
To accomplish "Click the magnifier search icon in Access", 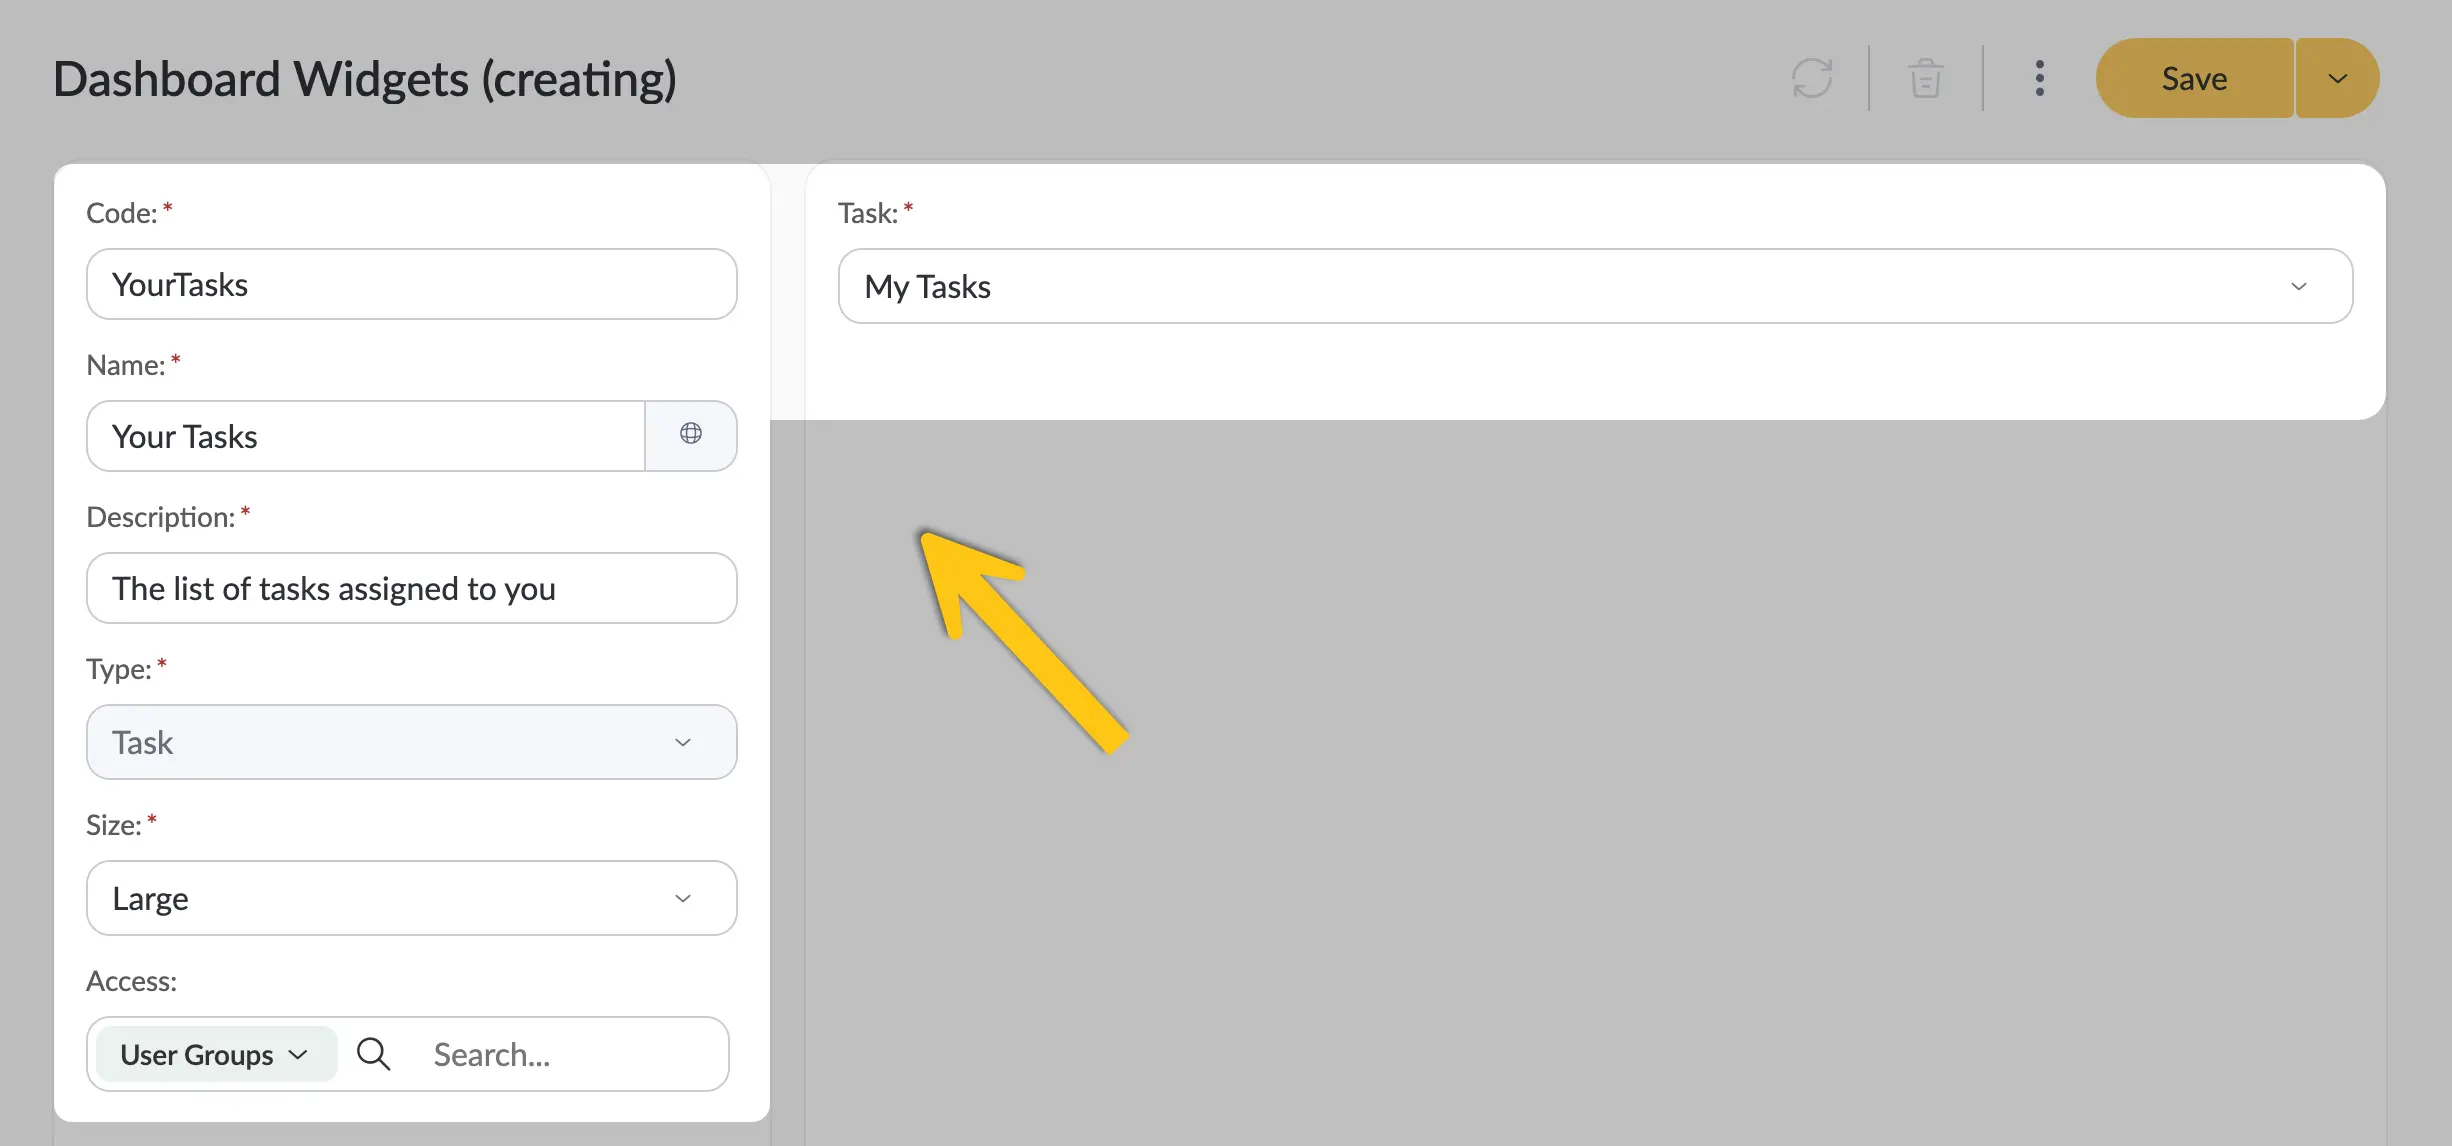I will click(x=374, y=1054).
